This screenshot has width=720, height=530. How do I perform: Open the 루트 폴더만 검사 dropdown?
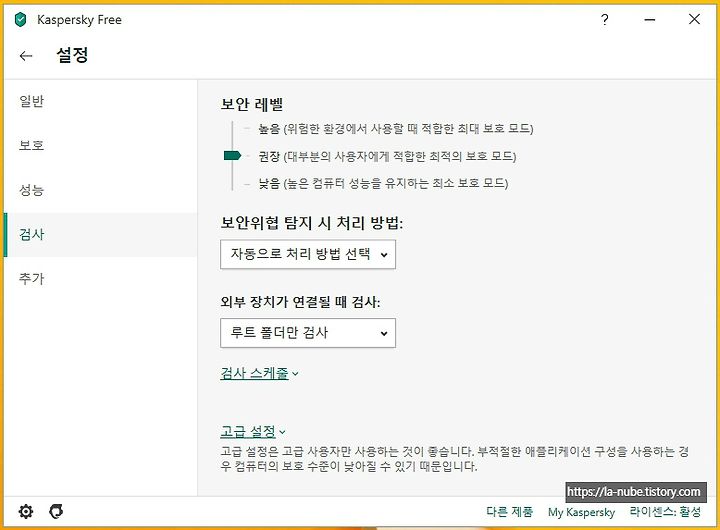[x=308, y=333]
